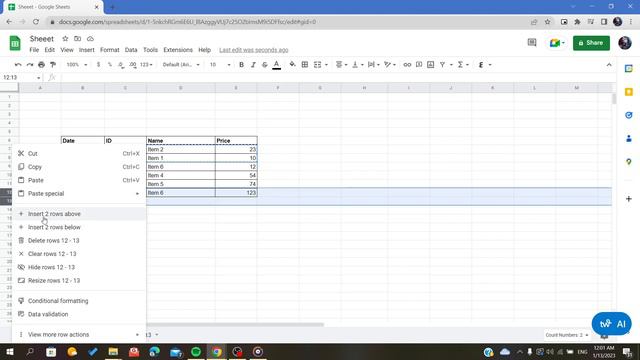Image resolution: width=640 pixels, height=360 pixels.
Task: Open the zoom level dropdown
Action: 77,64
